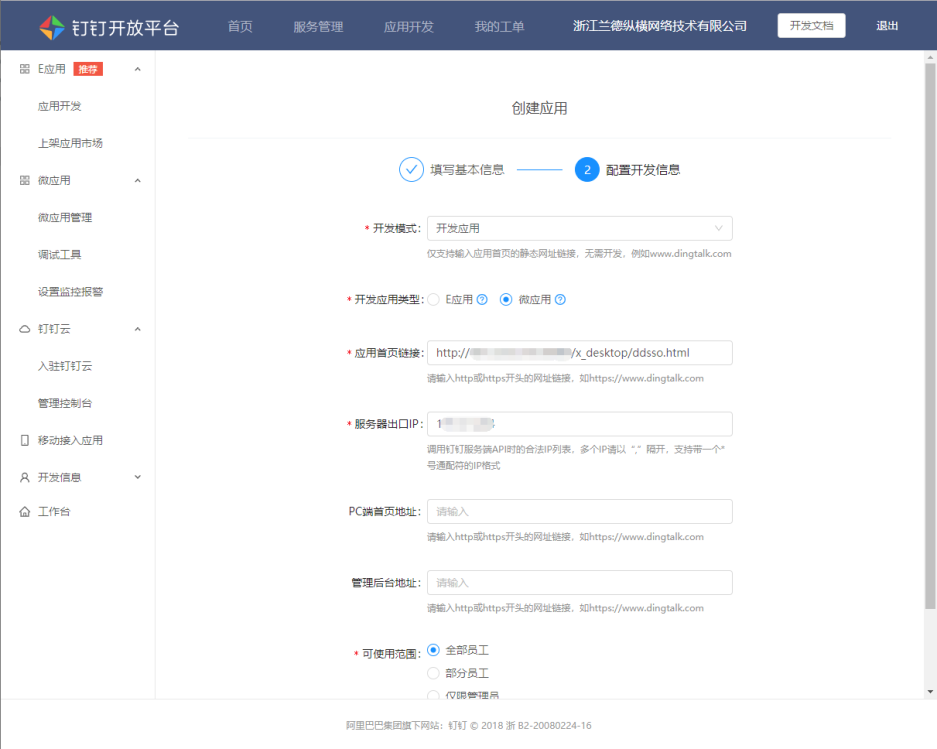
Task: Click help icon next to 微应用 radio
Action: [560, 299]
